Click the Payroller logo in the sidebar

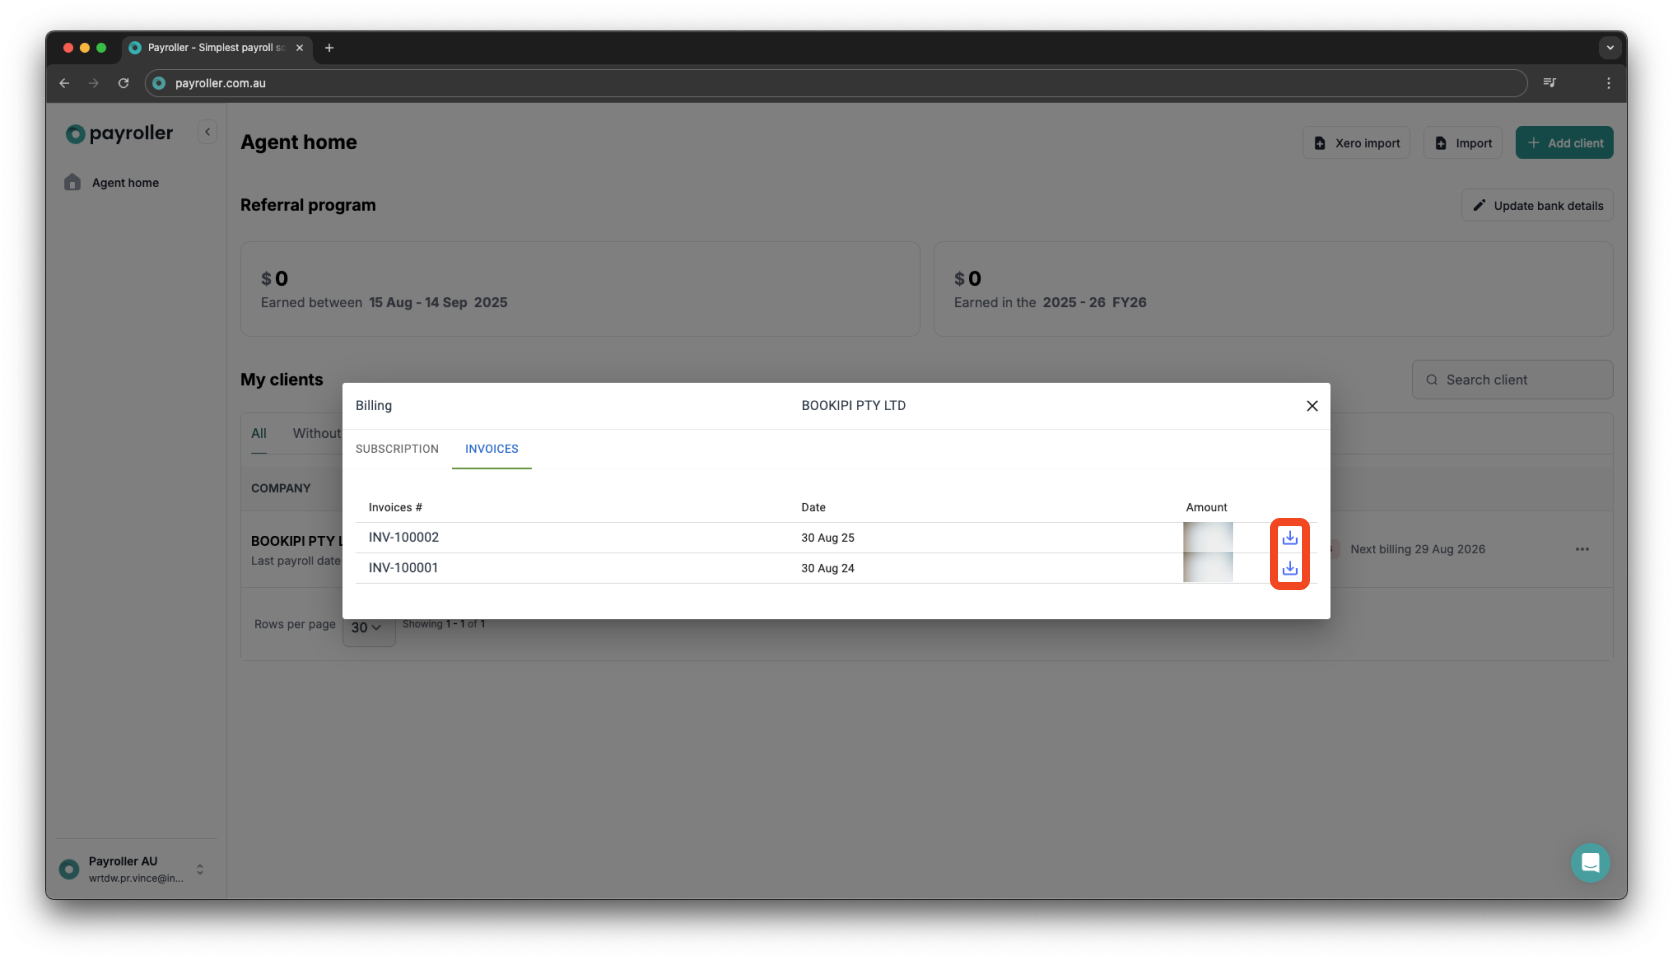(x=118, y=133)
